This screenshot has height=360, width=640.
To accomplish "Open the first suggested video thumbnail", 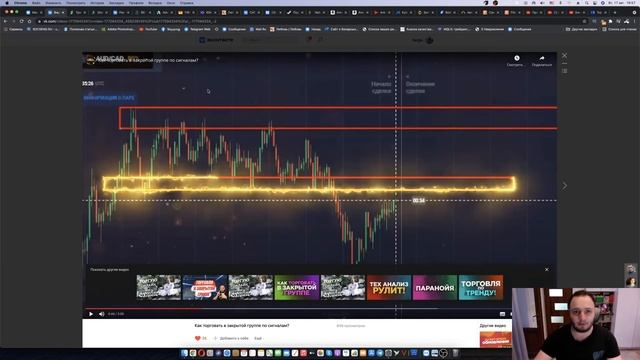I will [158, 287].
